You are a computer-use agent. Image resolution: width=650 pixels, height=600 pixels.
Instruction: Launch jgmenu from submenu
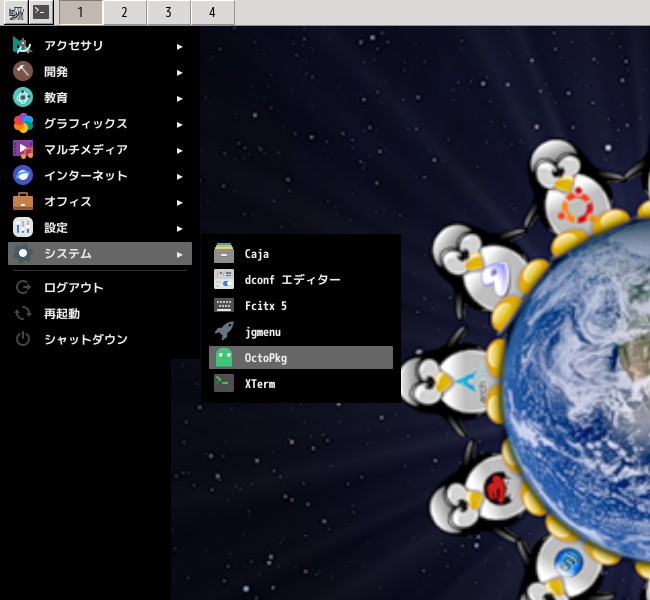301,331
